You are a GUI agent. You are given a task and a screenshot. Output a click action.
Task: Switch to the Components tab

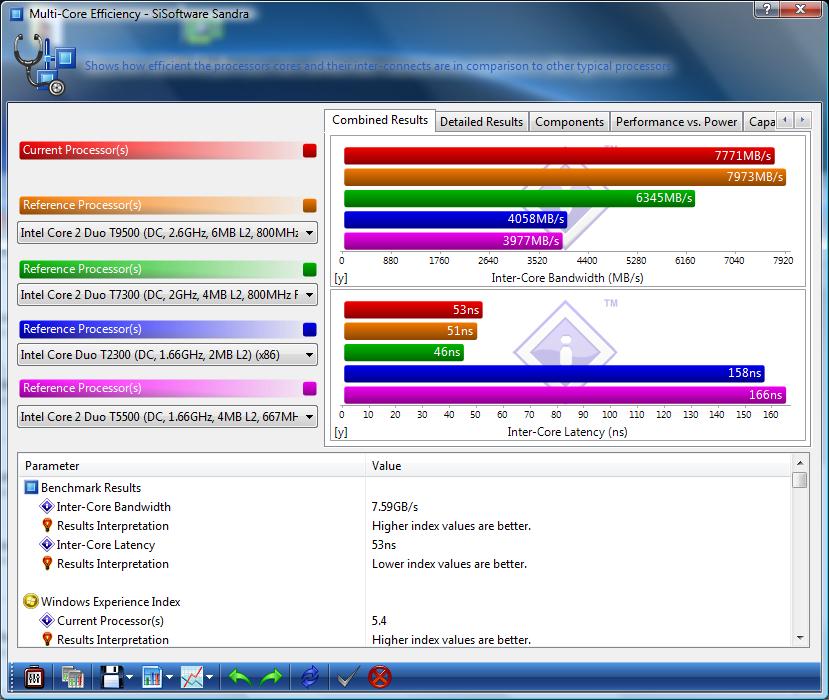pyautogui.click(x=569, y=122)
